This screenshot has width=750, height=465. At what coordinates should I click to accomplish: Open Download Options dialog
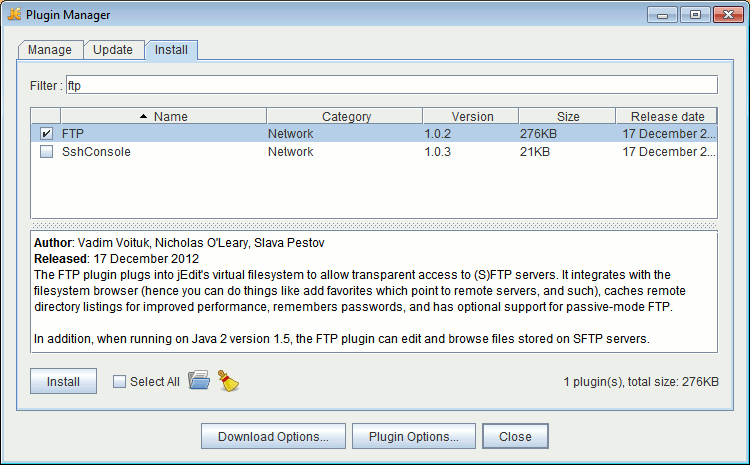(x=273, y=436)
